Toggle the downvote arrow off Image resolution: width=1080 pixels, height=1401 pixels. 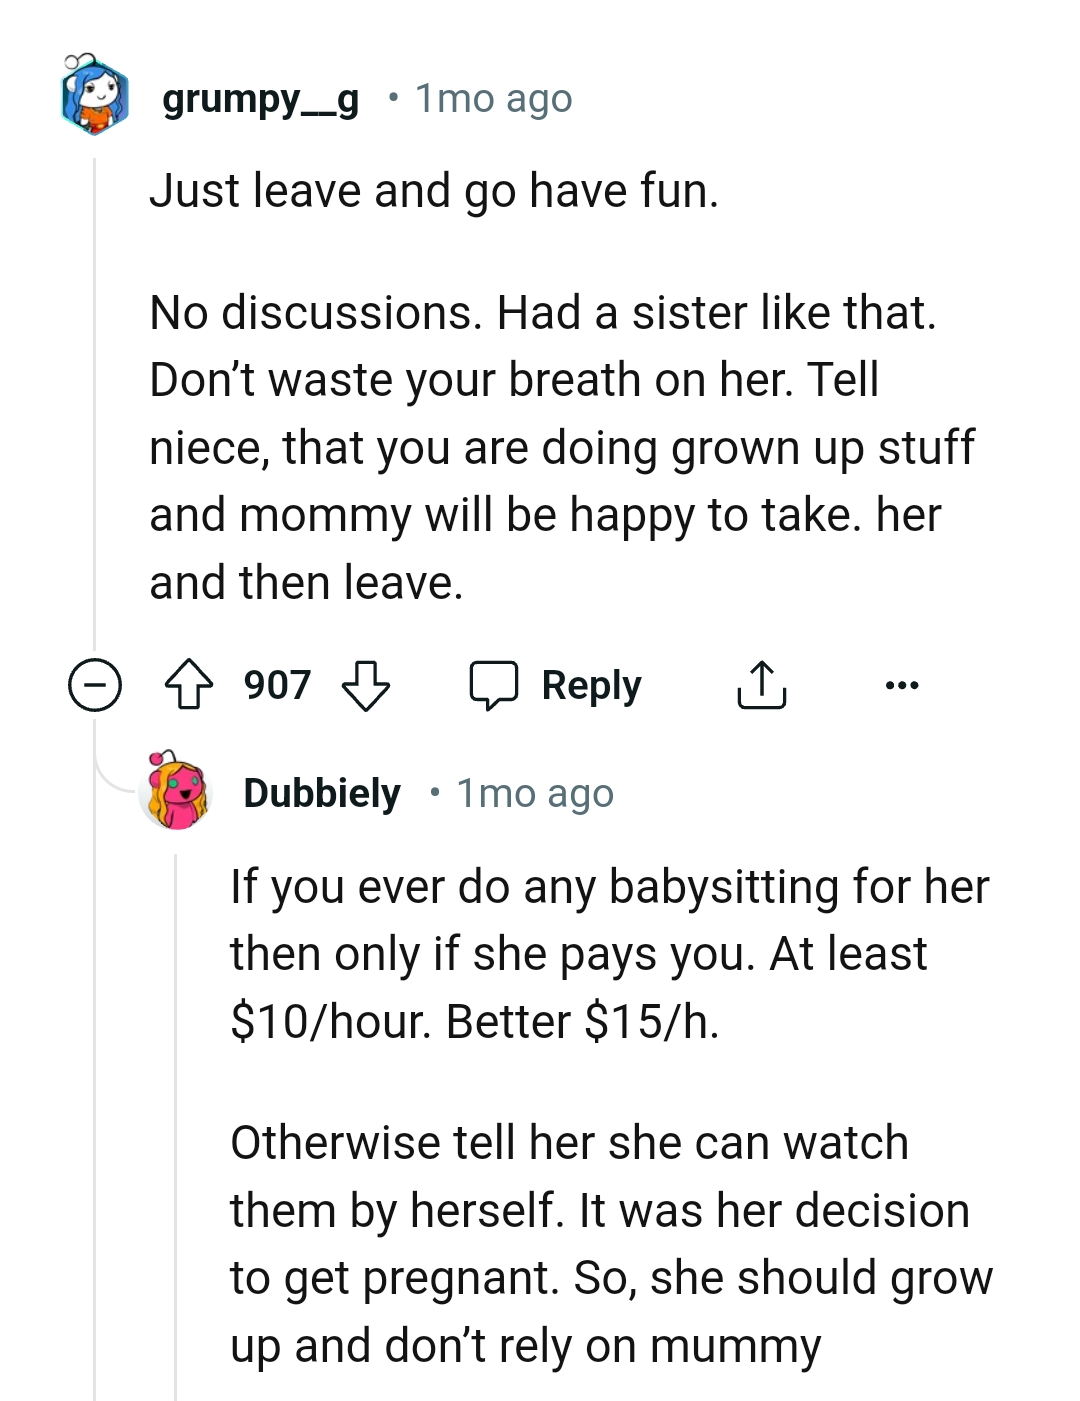tap(368, 686)
